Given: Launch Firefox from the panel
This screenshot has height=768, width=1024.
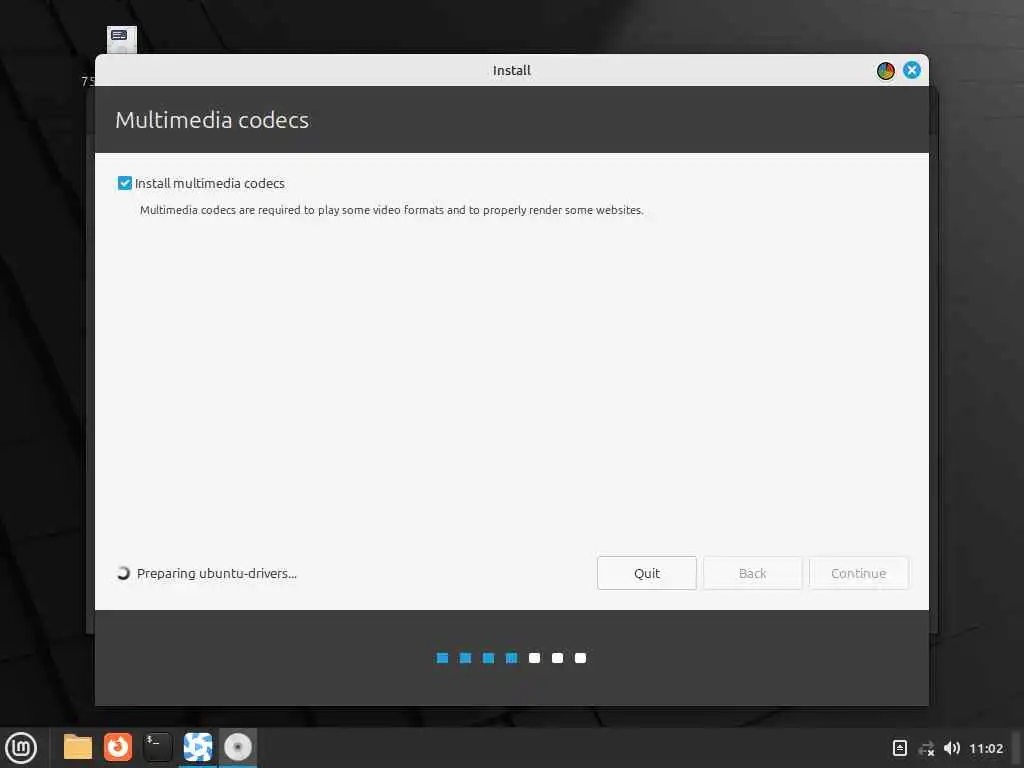Looking at the screenshot, I should pos(118,747).
